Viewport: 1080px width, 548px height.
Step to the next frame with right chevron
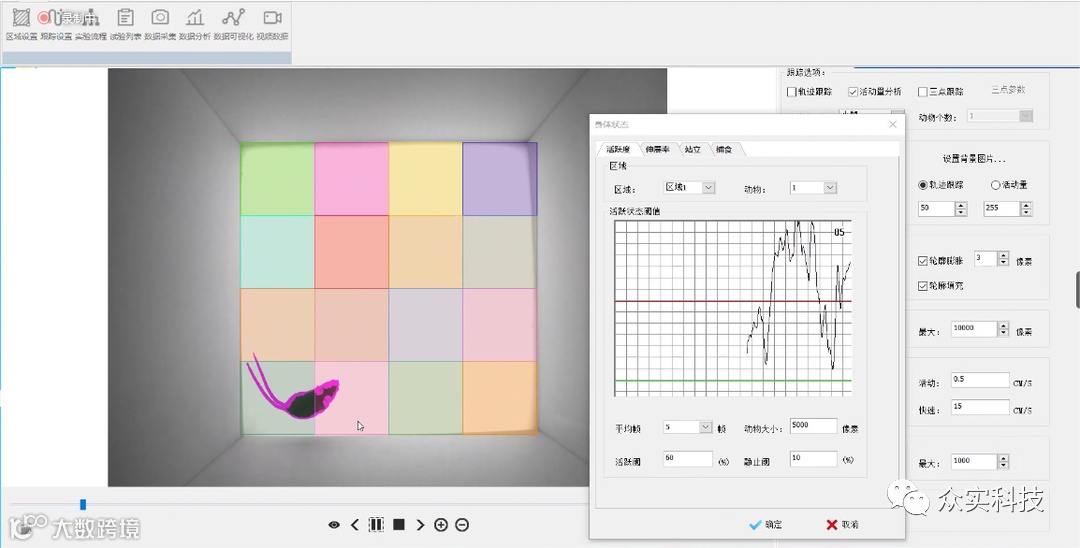pos(420,525)
